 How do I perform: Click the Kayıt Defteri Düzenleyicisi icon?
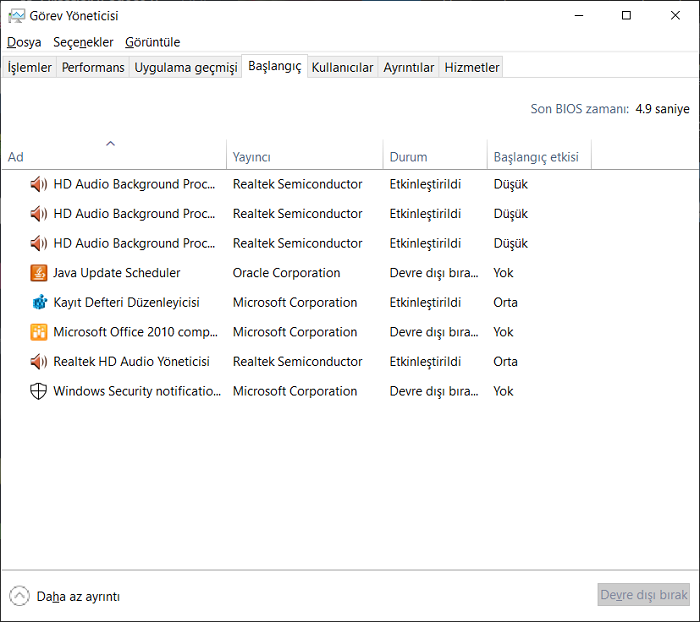pyautogui.click(x=39, y=302)
